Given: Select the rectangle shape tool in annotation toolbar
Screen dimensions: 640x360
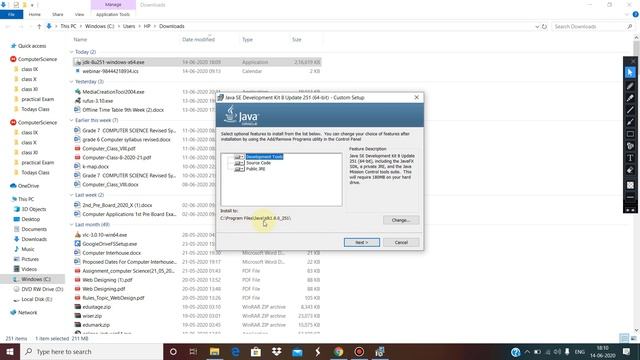Looking at the screenshot, I should [630, 134].
